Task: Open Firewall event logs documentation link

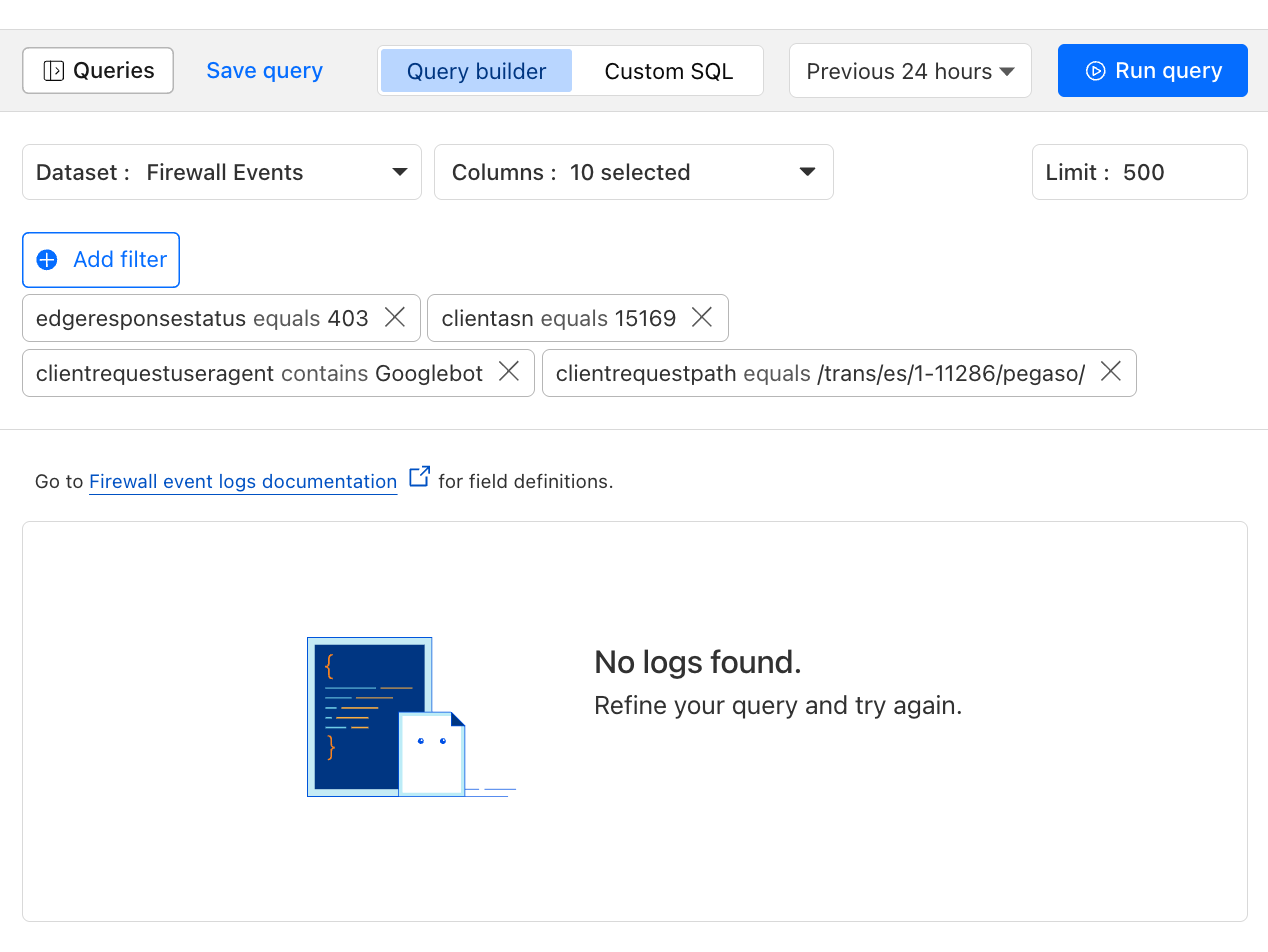Action: pyautogui.click(x=243, y=482)
